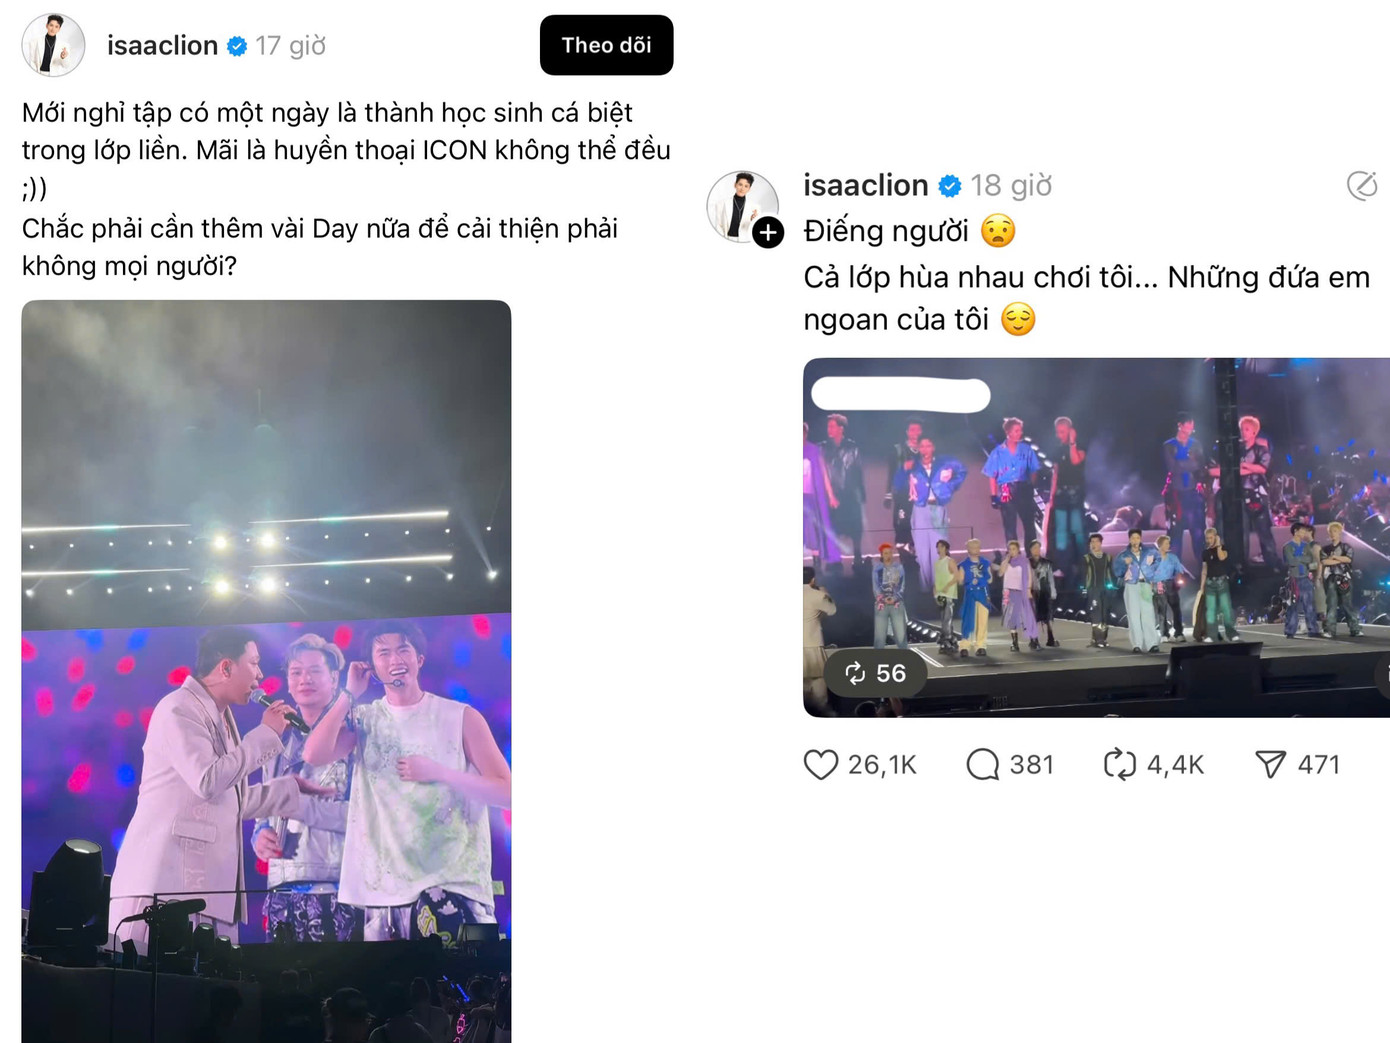Tap the profile avatar next to Theo dõi post
This screenshot has width=1390, height=1043.
click(53, 46)
